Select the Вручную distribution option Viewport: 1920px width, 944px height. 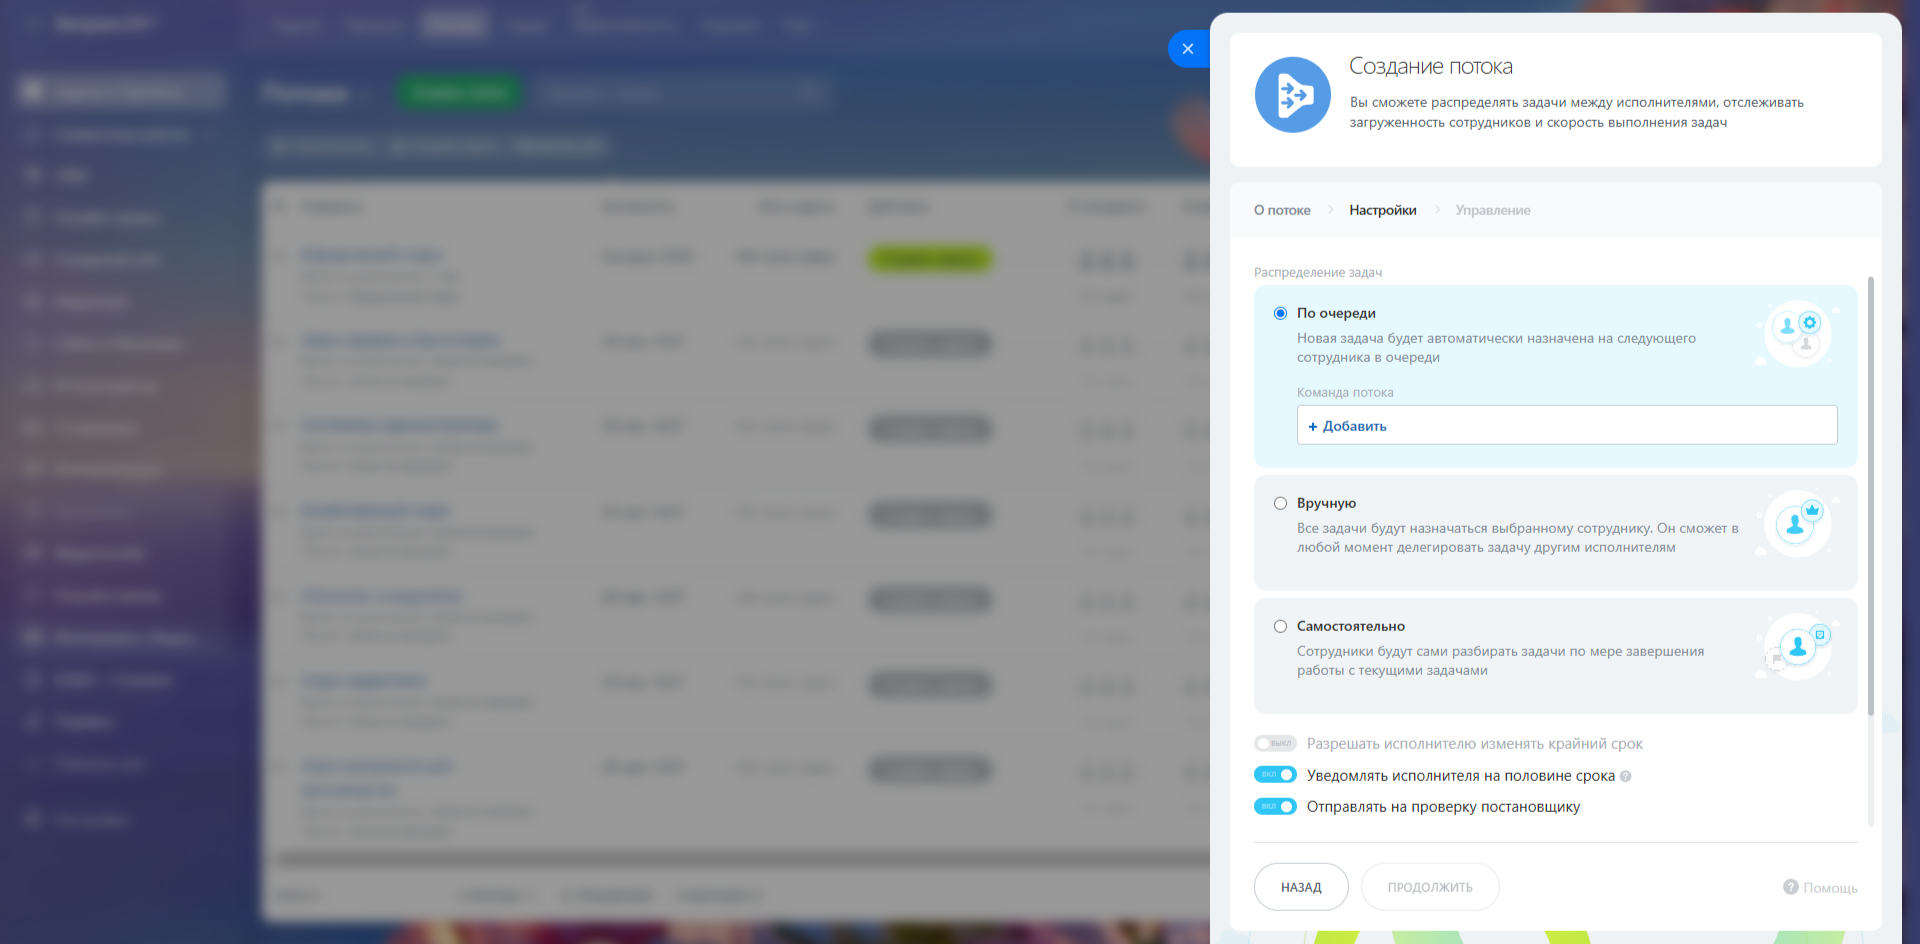tap(1280, 504)
